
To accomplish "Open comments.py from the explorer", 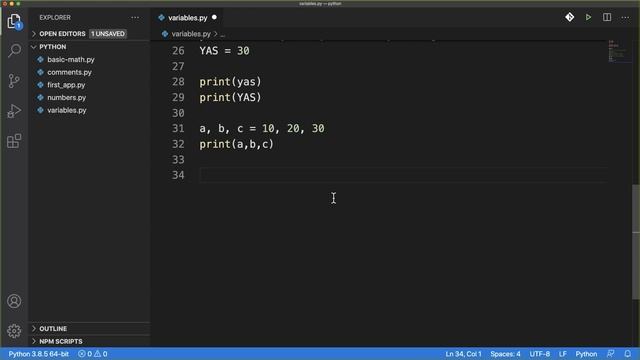I will point(69,72).
